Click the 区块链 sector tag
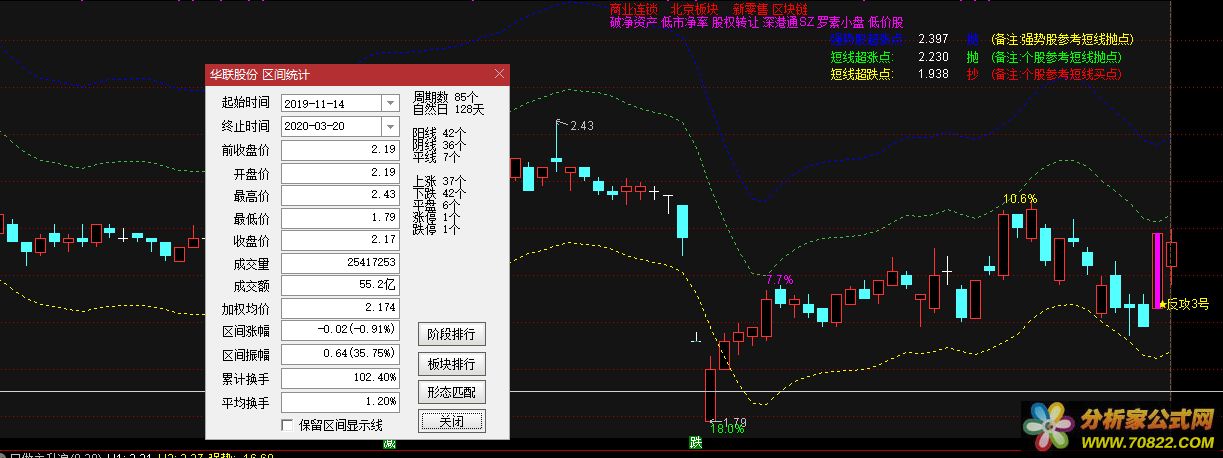Screen dimensions: 1223x458 [x=789, y=8]
